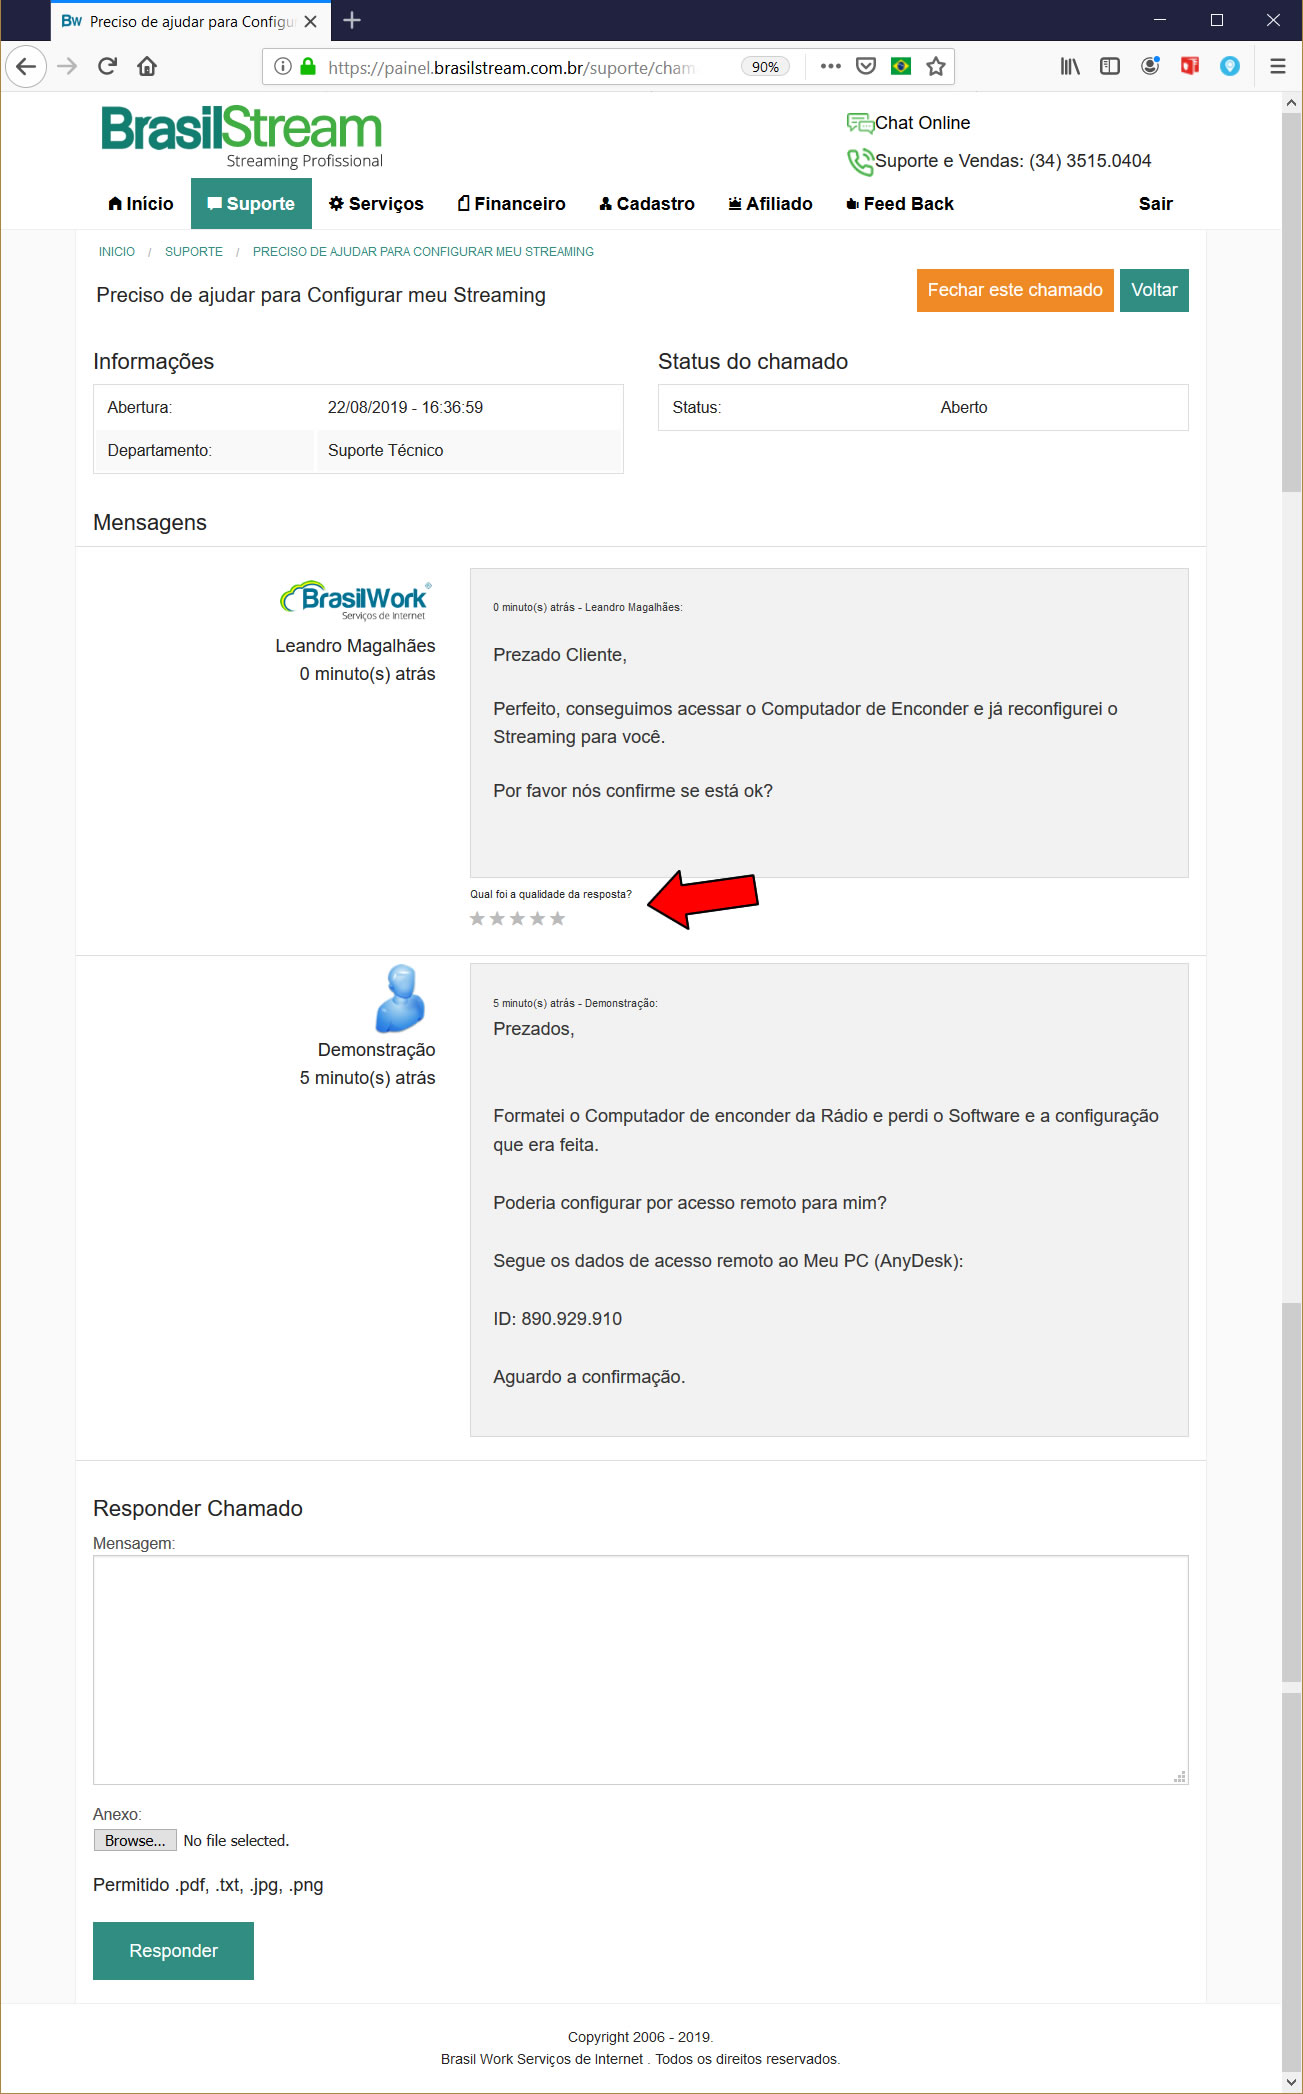
Task: Rate the response with fifth star
Action: pyautogui.click(x=558, y=919)
